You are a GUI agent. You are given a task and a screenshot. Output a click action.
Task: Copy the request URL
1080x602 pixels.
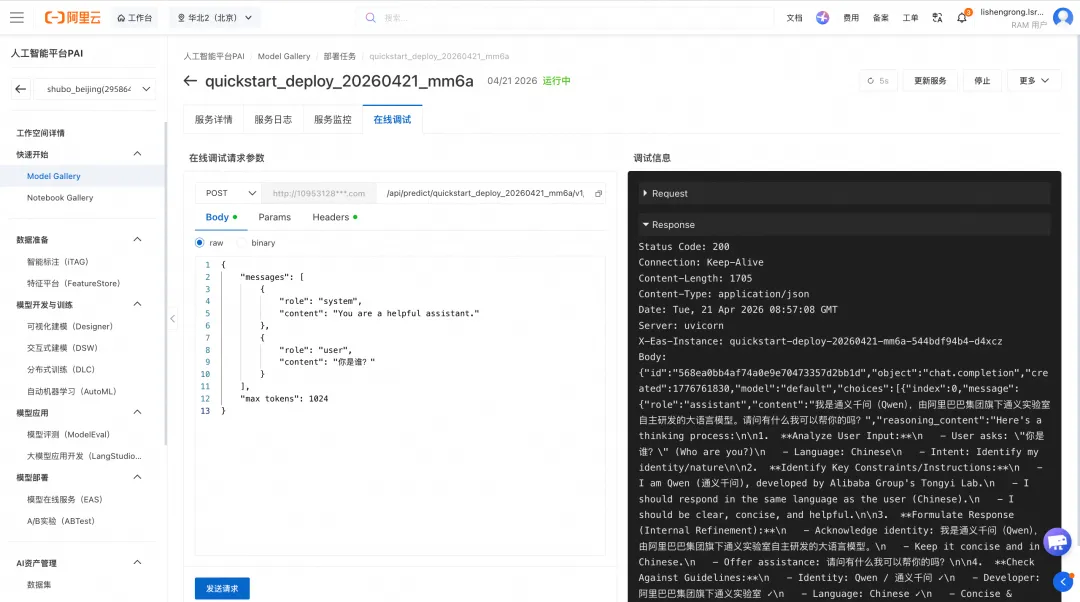coord(599,194)
